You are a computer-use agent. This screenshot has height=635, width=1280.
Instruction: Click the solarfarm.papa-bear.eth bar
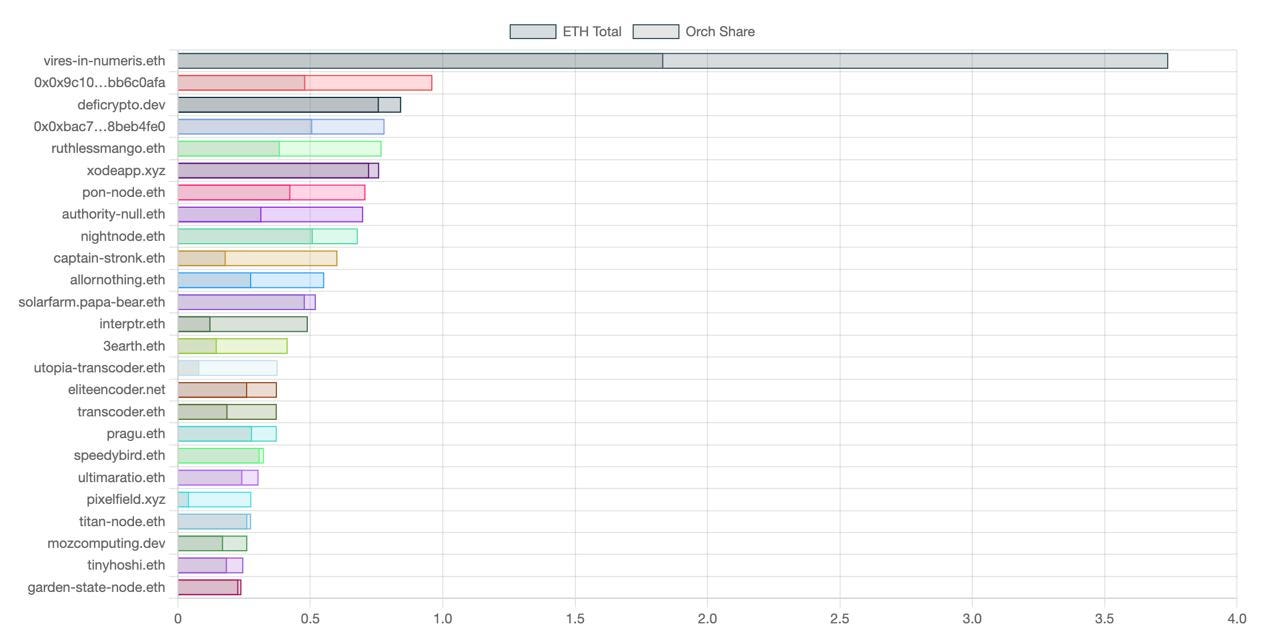[246, 302]
